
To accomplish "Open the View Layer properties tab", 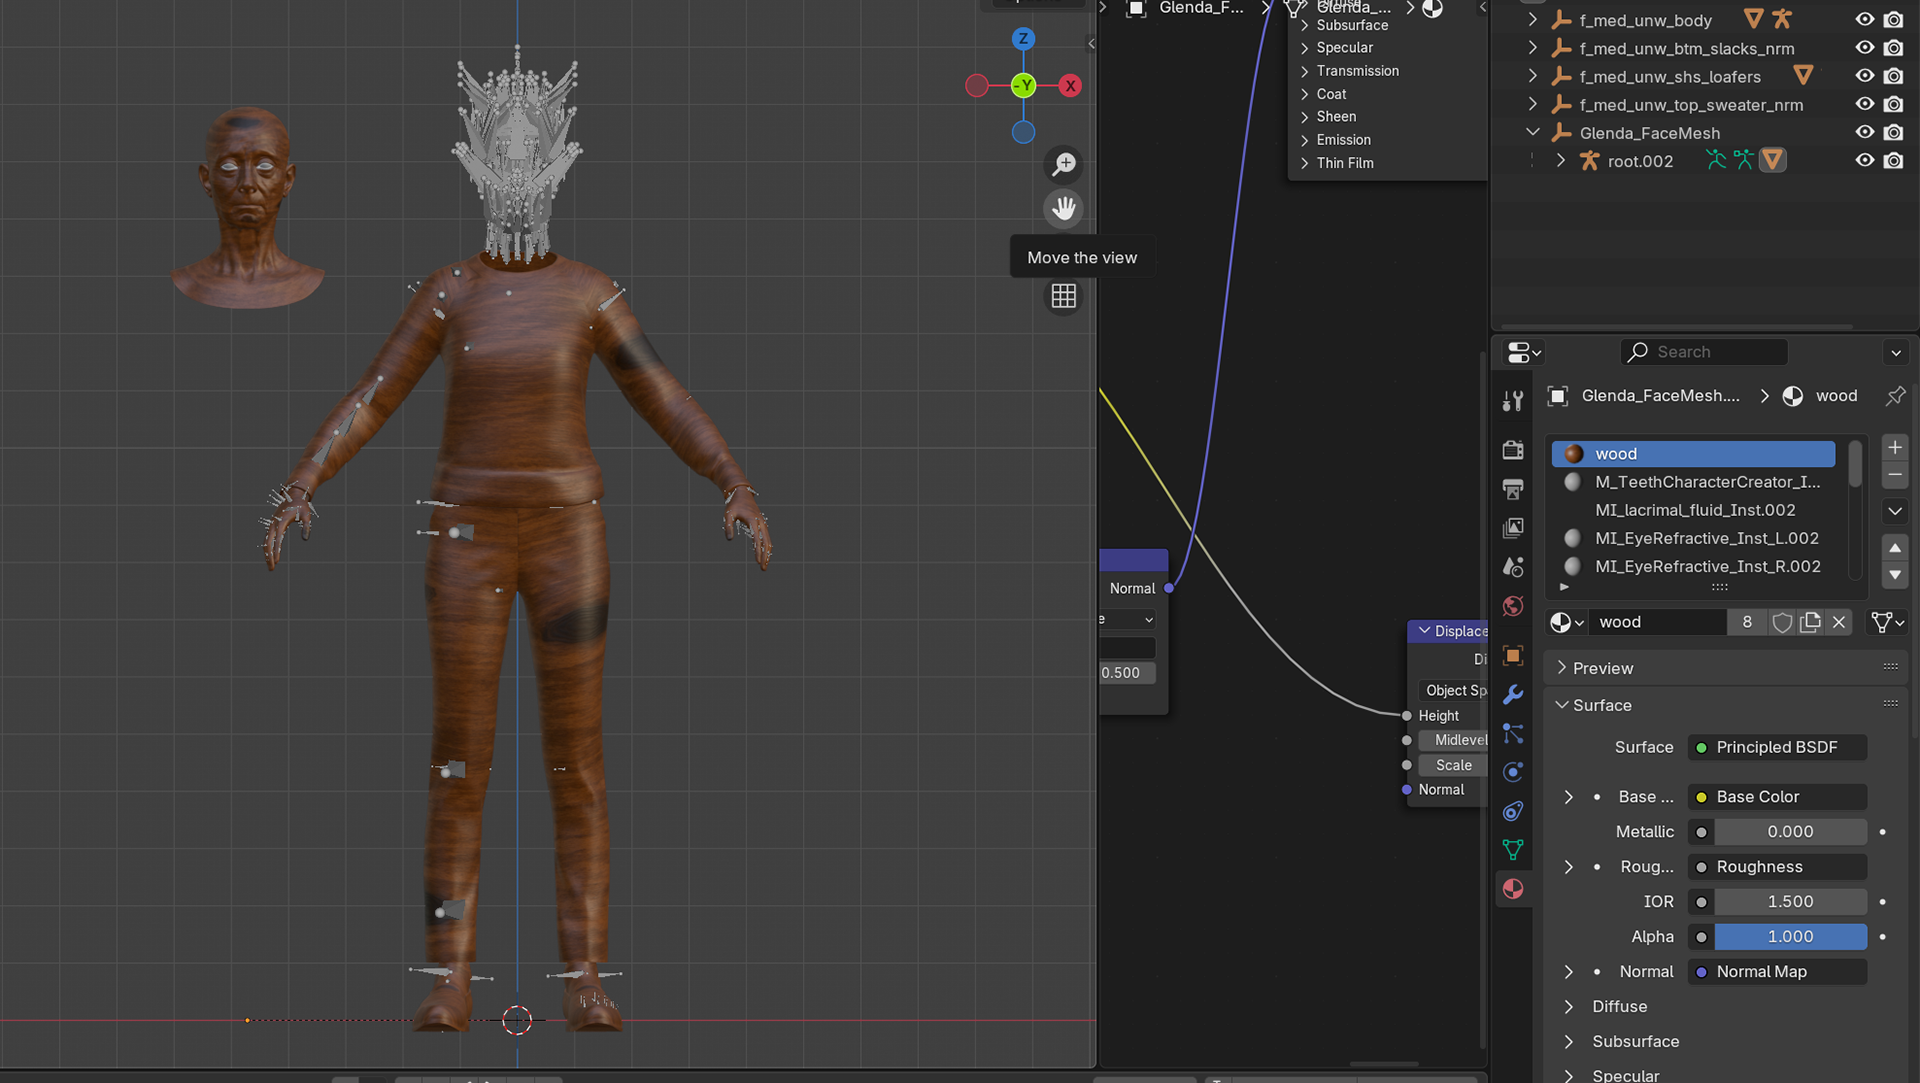I will 1513,528.
